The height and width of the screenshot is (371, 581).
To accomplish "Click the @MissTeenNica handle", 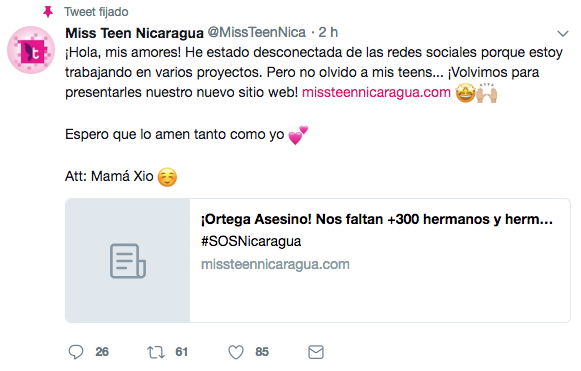I will tap(256, 33).
